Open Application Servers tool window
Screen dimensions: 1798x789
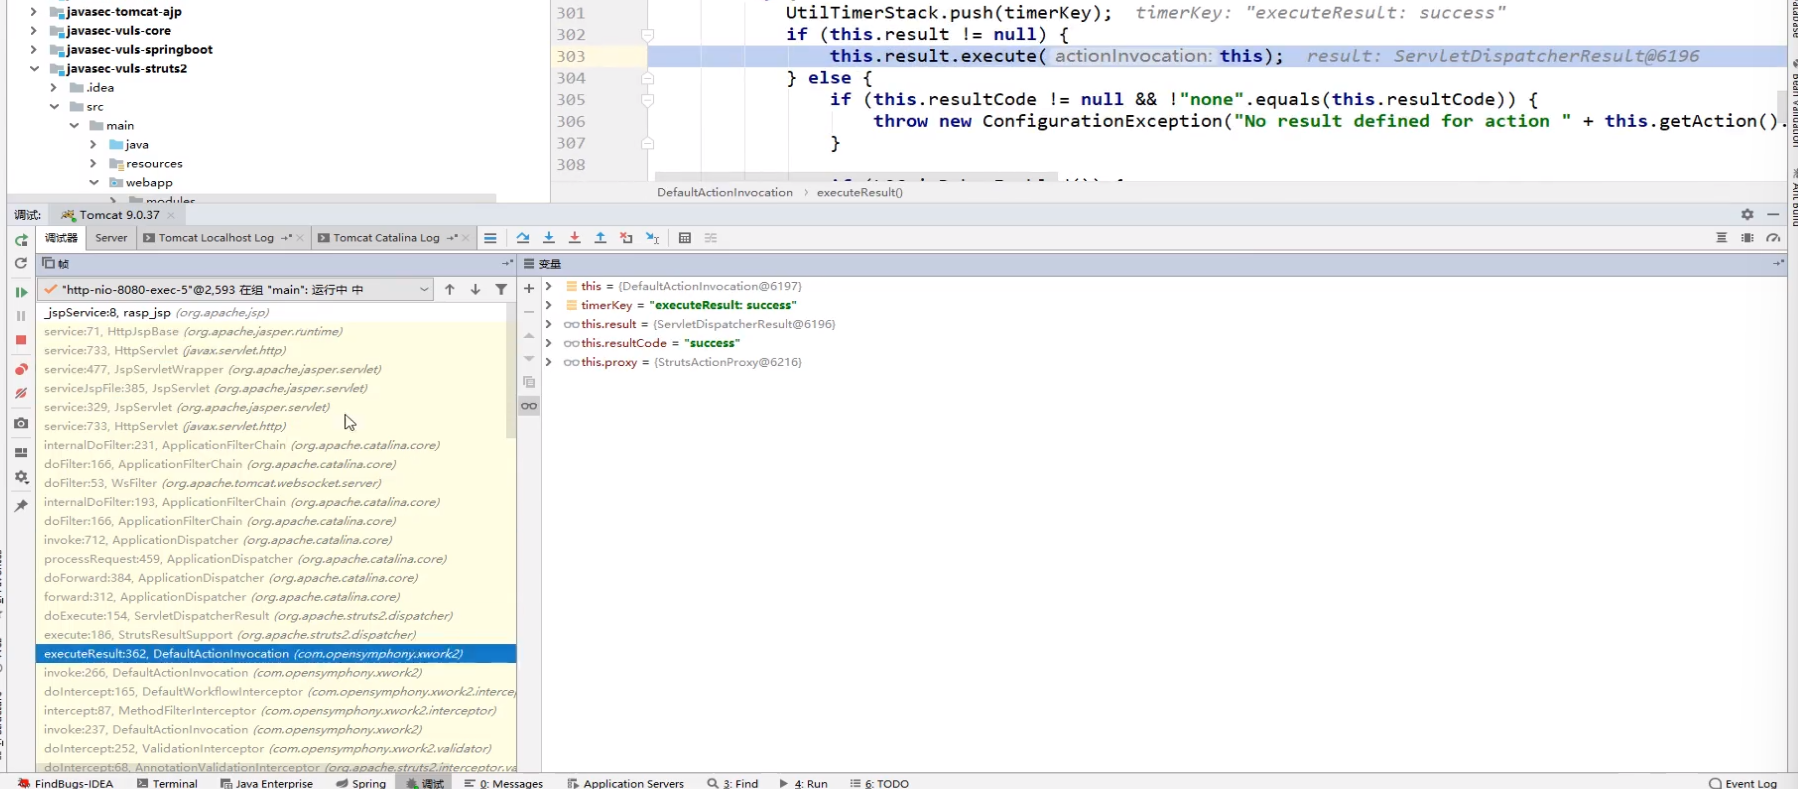[x=625, y=783]
